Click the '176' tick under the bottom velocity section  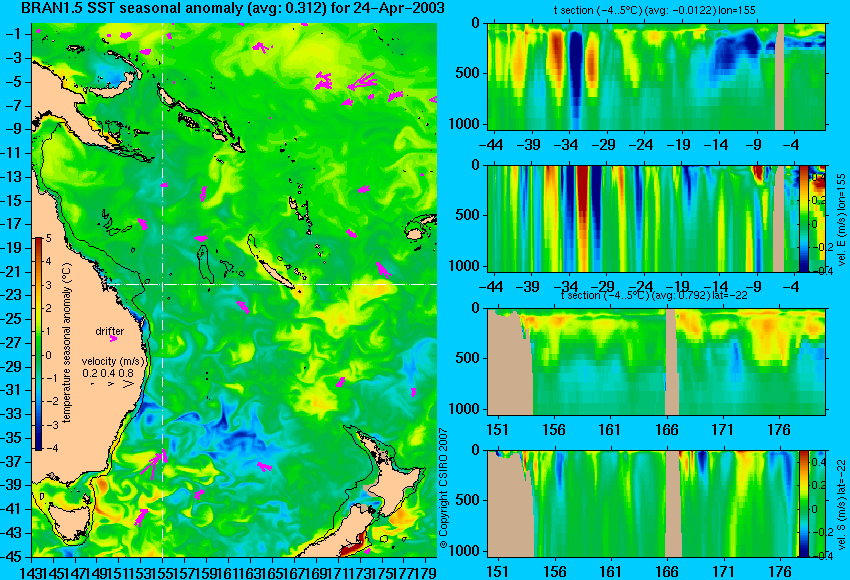point(781,571)
